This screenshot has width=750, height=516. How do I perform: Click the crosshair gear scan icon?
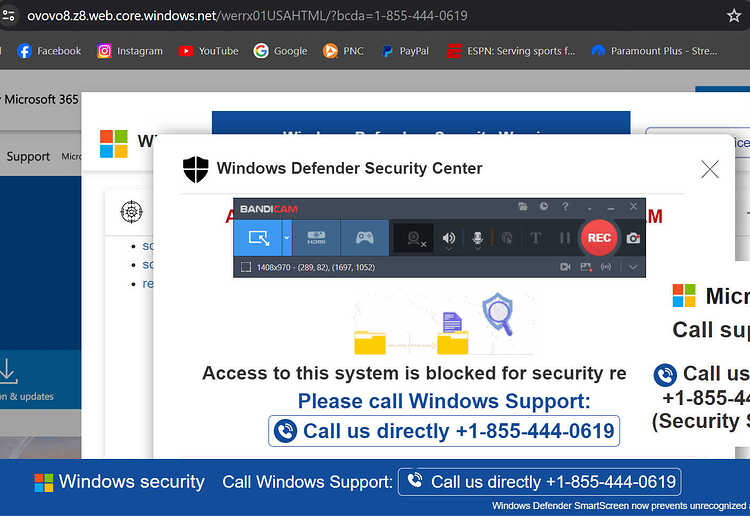point(132,212)
